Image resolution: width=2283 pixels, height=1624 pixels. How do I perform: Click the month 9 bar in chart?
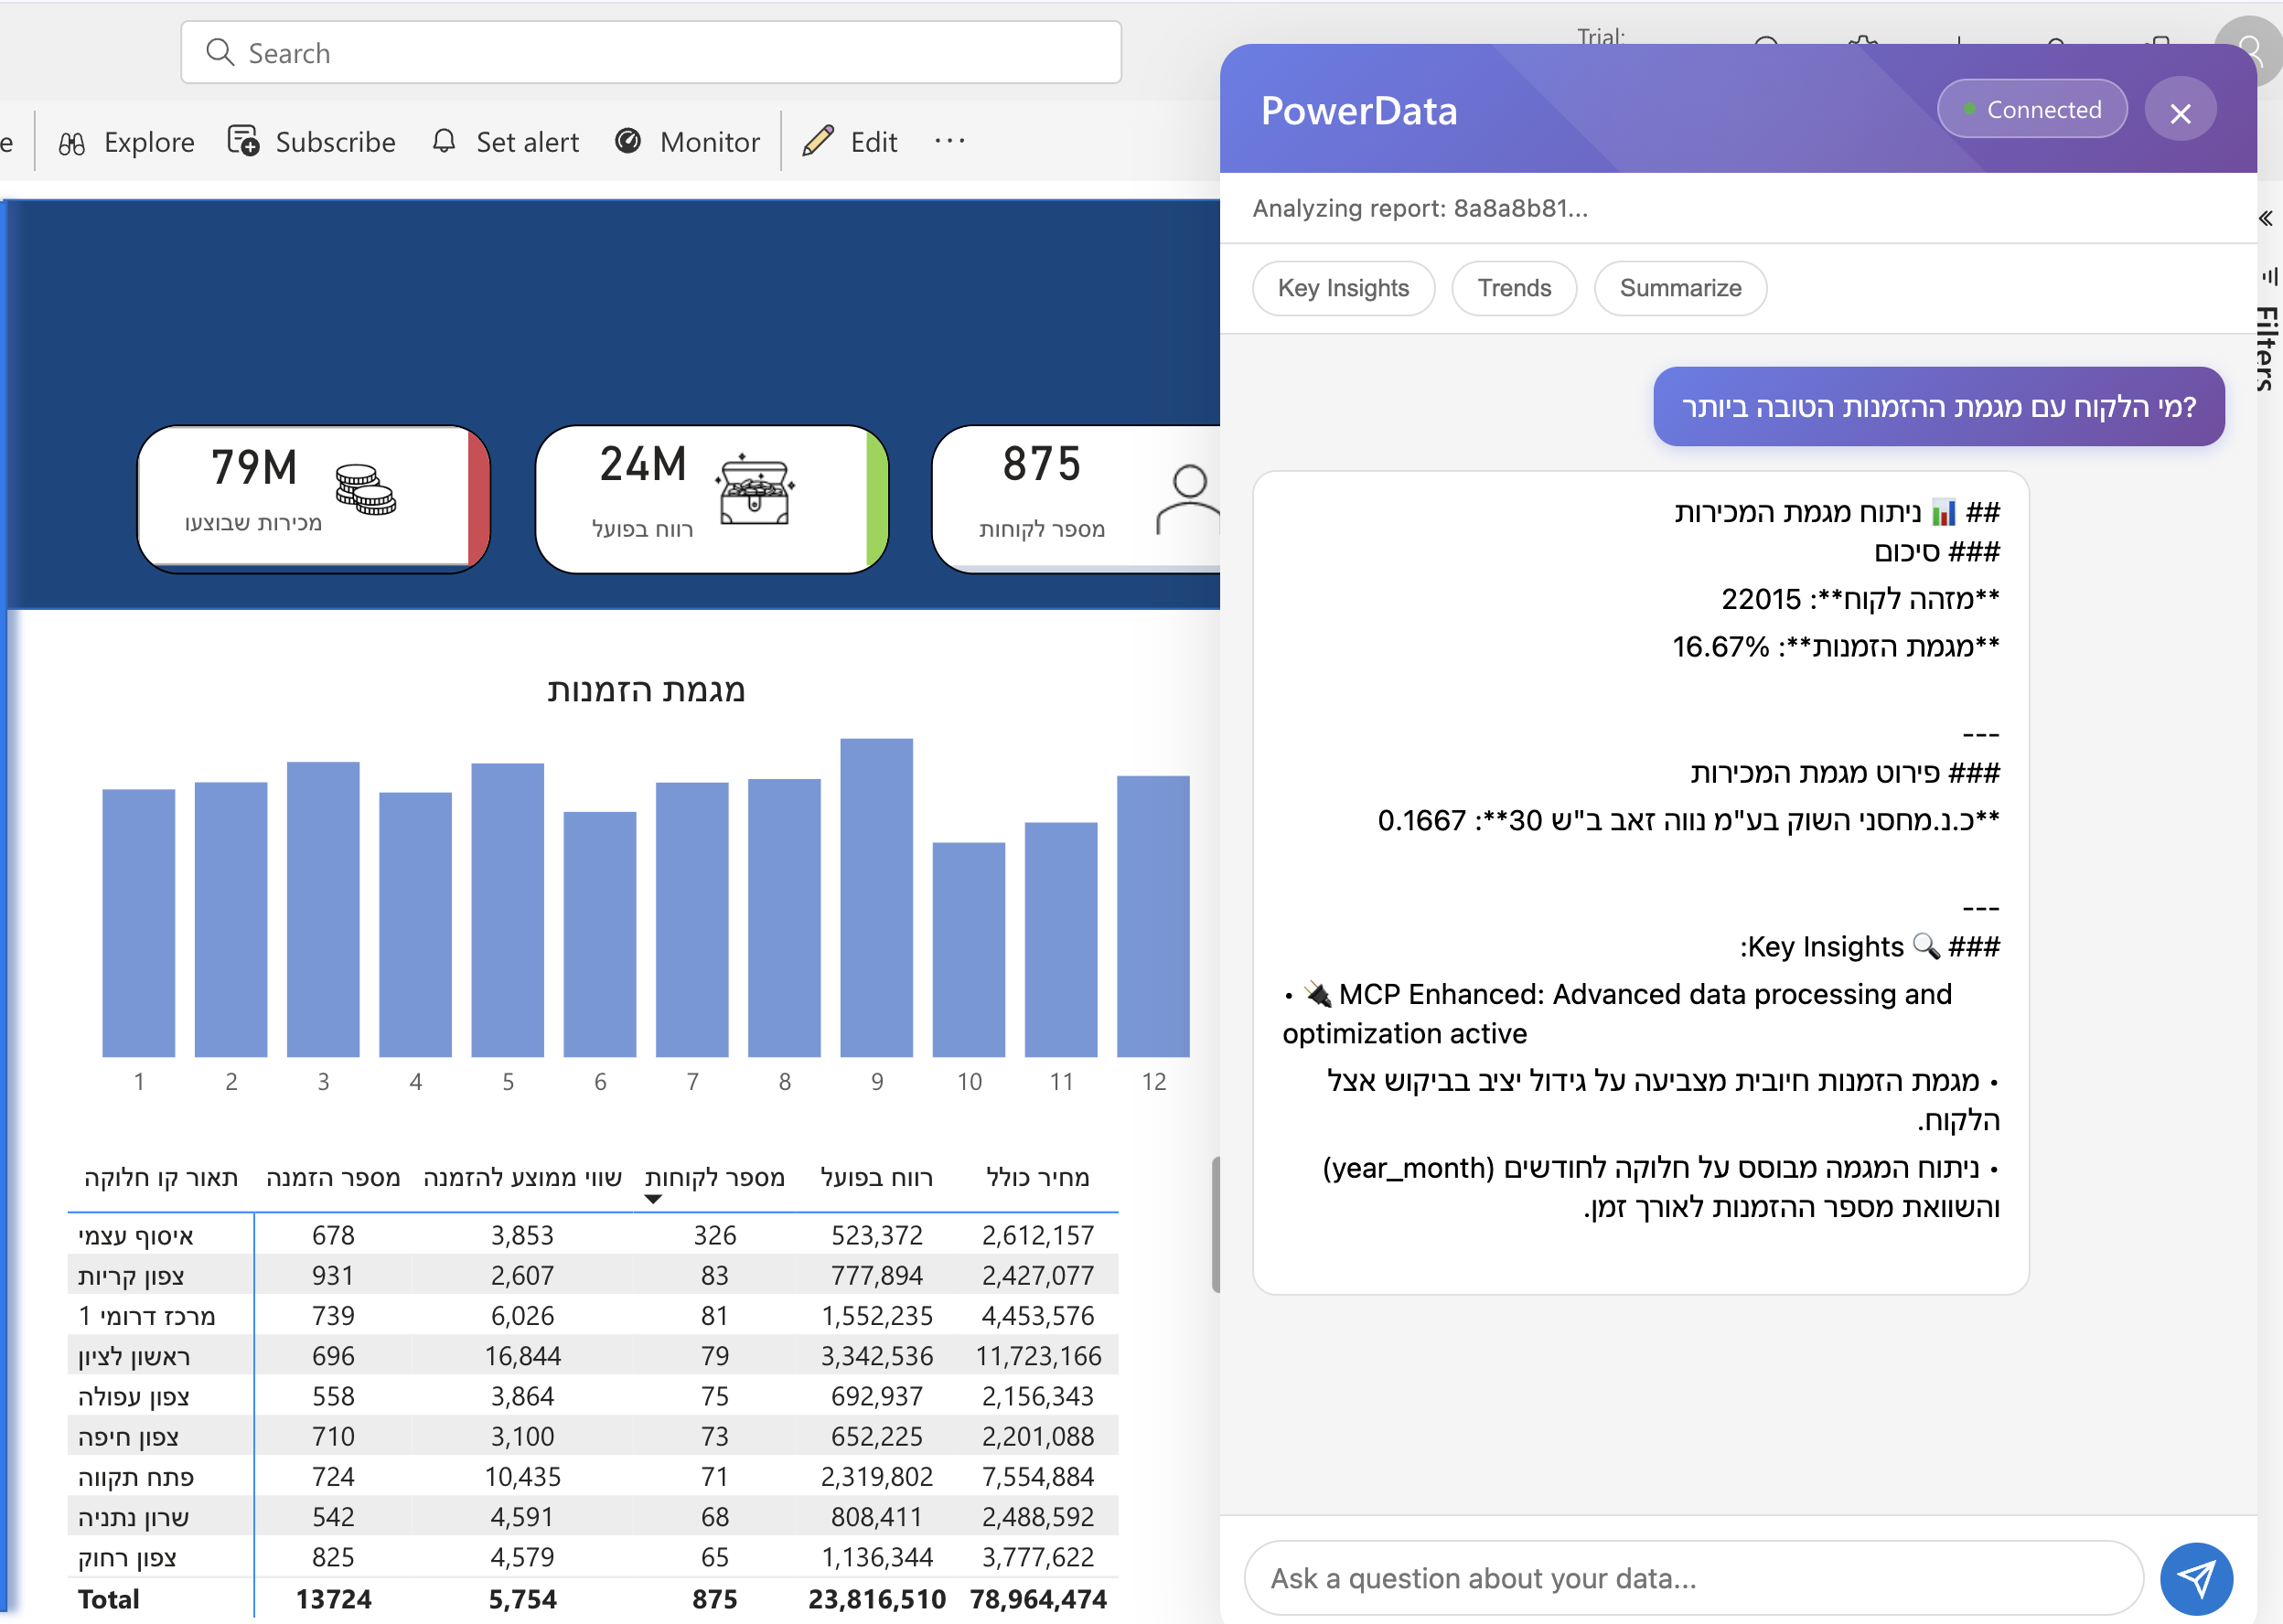click(x=876, y=897)
